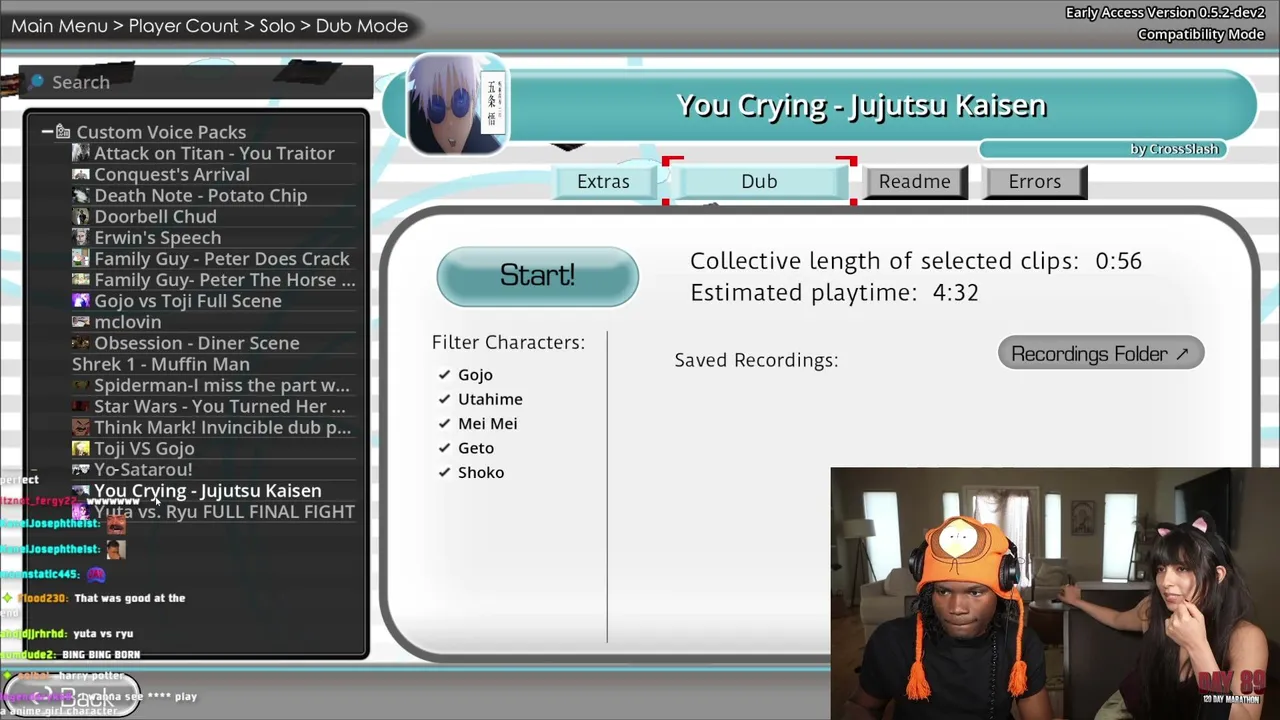Select the Toji VS Gojo pack
1280x720 pixels.
pos(214,448)
